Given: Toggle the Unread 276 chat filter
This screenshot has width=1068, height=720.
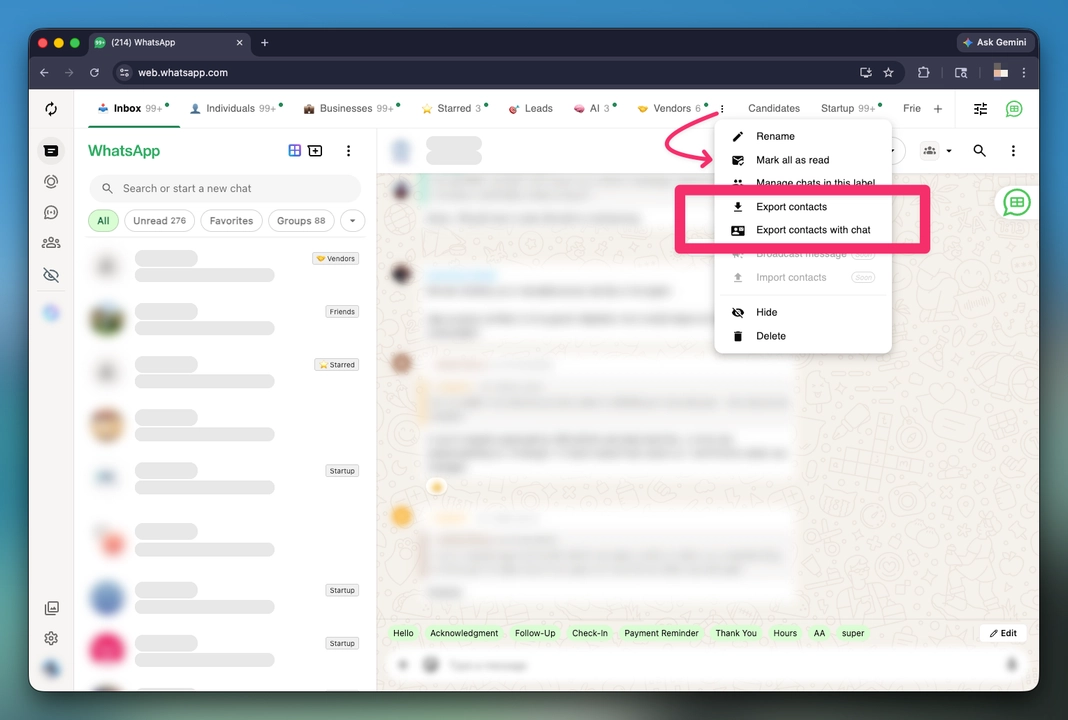Looking at the screenshot, I should click(x=159, y=220).
